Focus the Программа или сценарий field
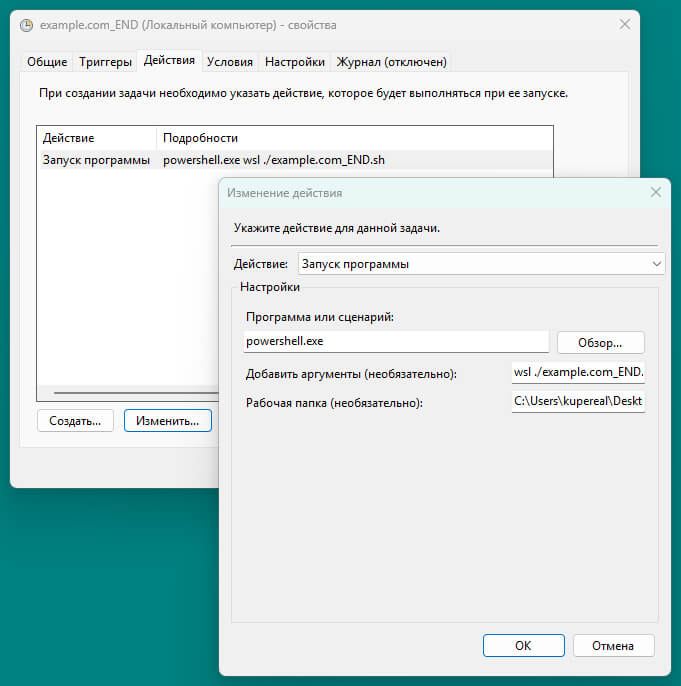 pyautogui.click(x=396, y=342)
